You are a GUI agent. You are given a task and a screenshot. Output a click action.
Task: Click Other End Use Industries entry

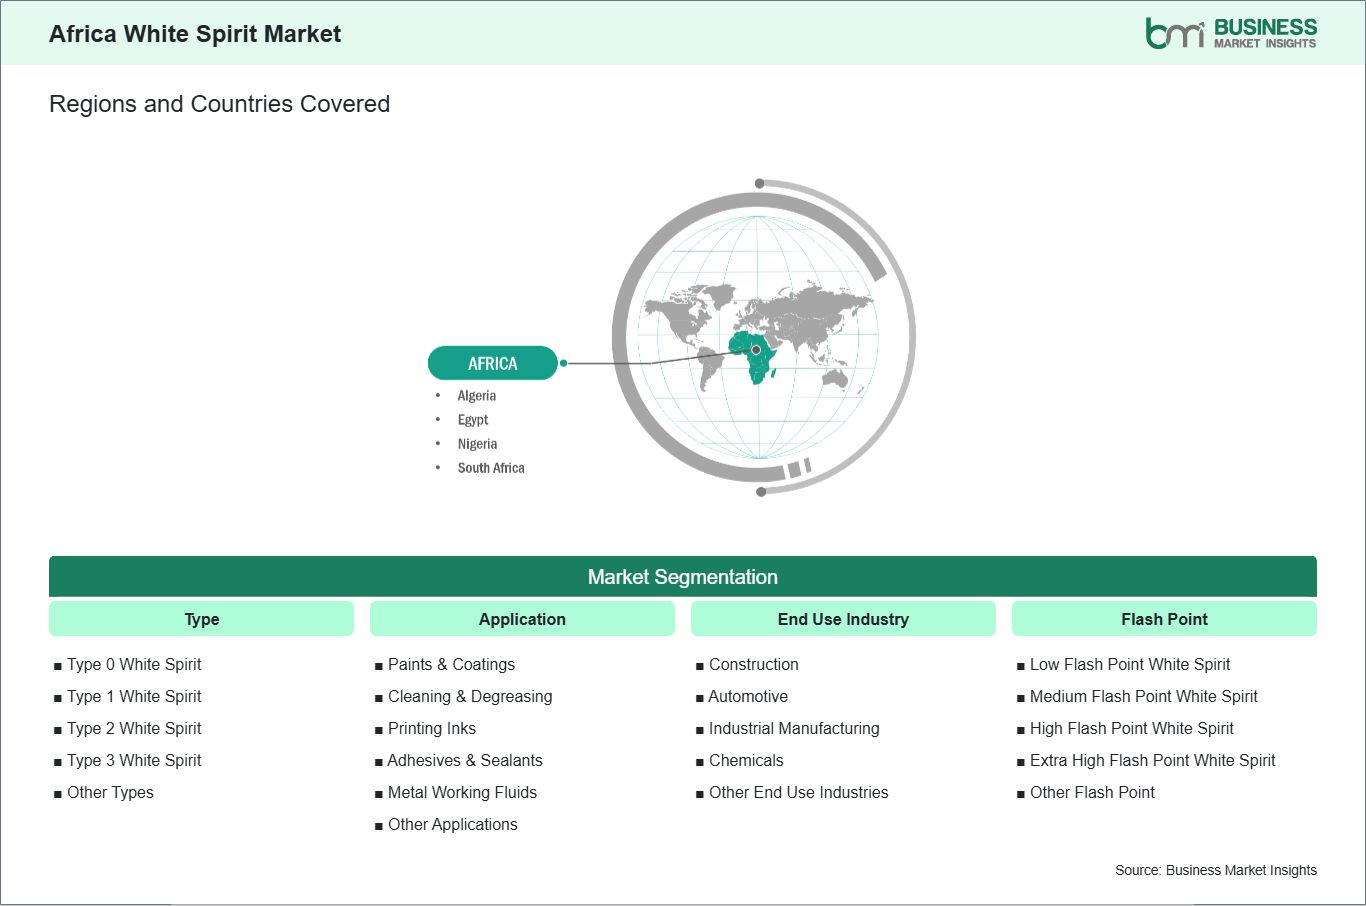pos(799,792)
